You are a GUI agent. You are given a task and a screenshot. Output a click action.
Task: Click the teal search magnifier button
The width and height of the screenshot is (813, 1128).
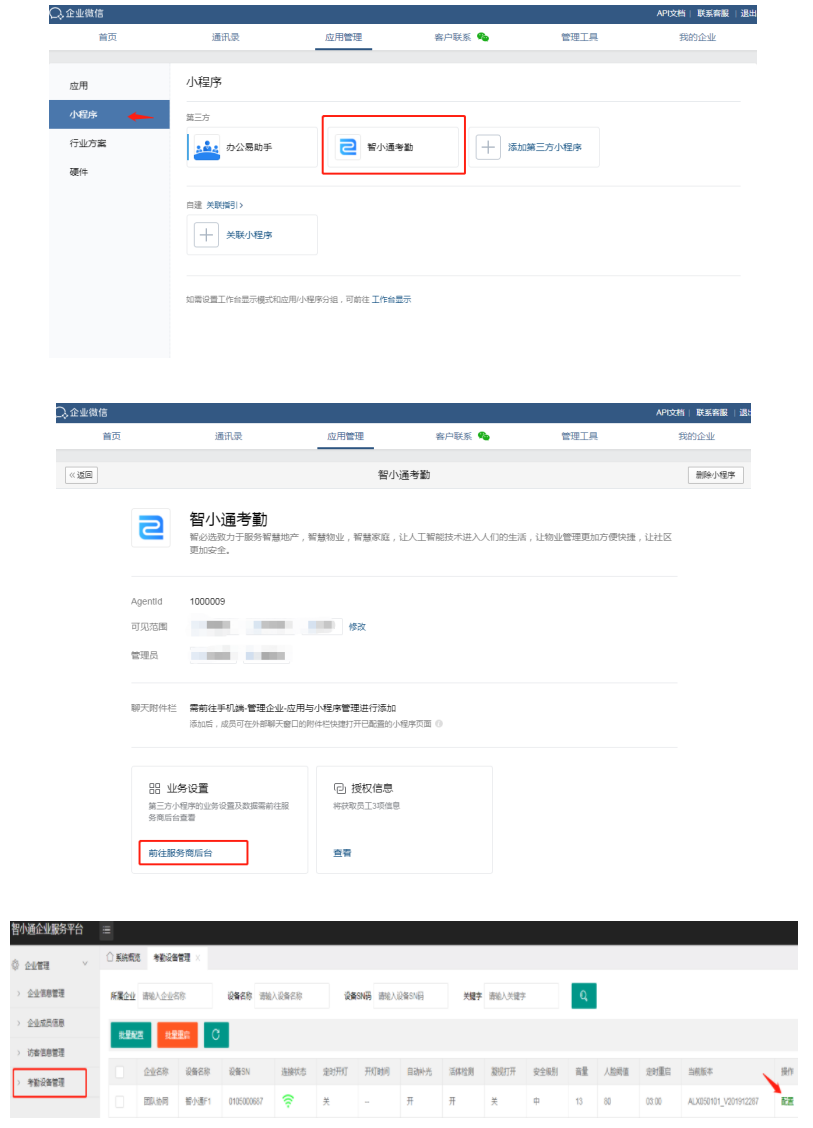(583, 996)
